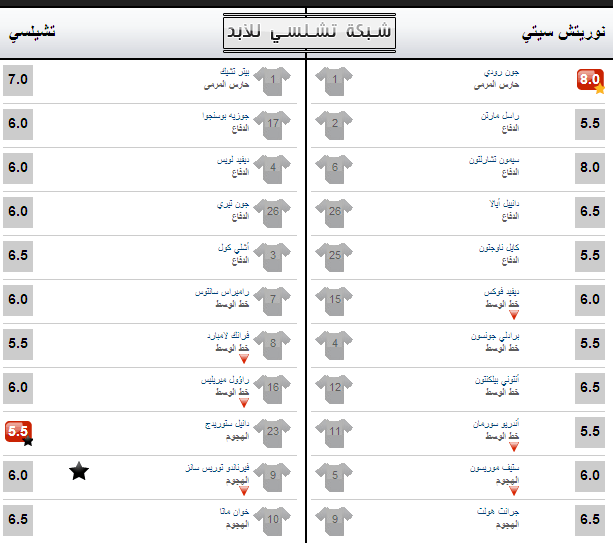Click Norwich's red 8.0 star rating badge

click(591, 81)
